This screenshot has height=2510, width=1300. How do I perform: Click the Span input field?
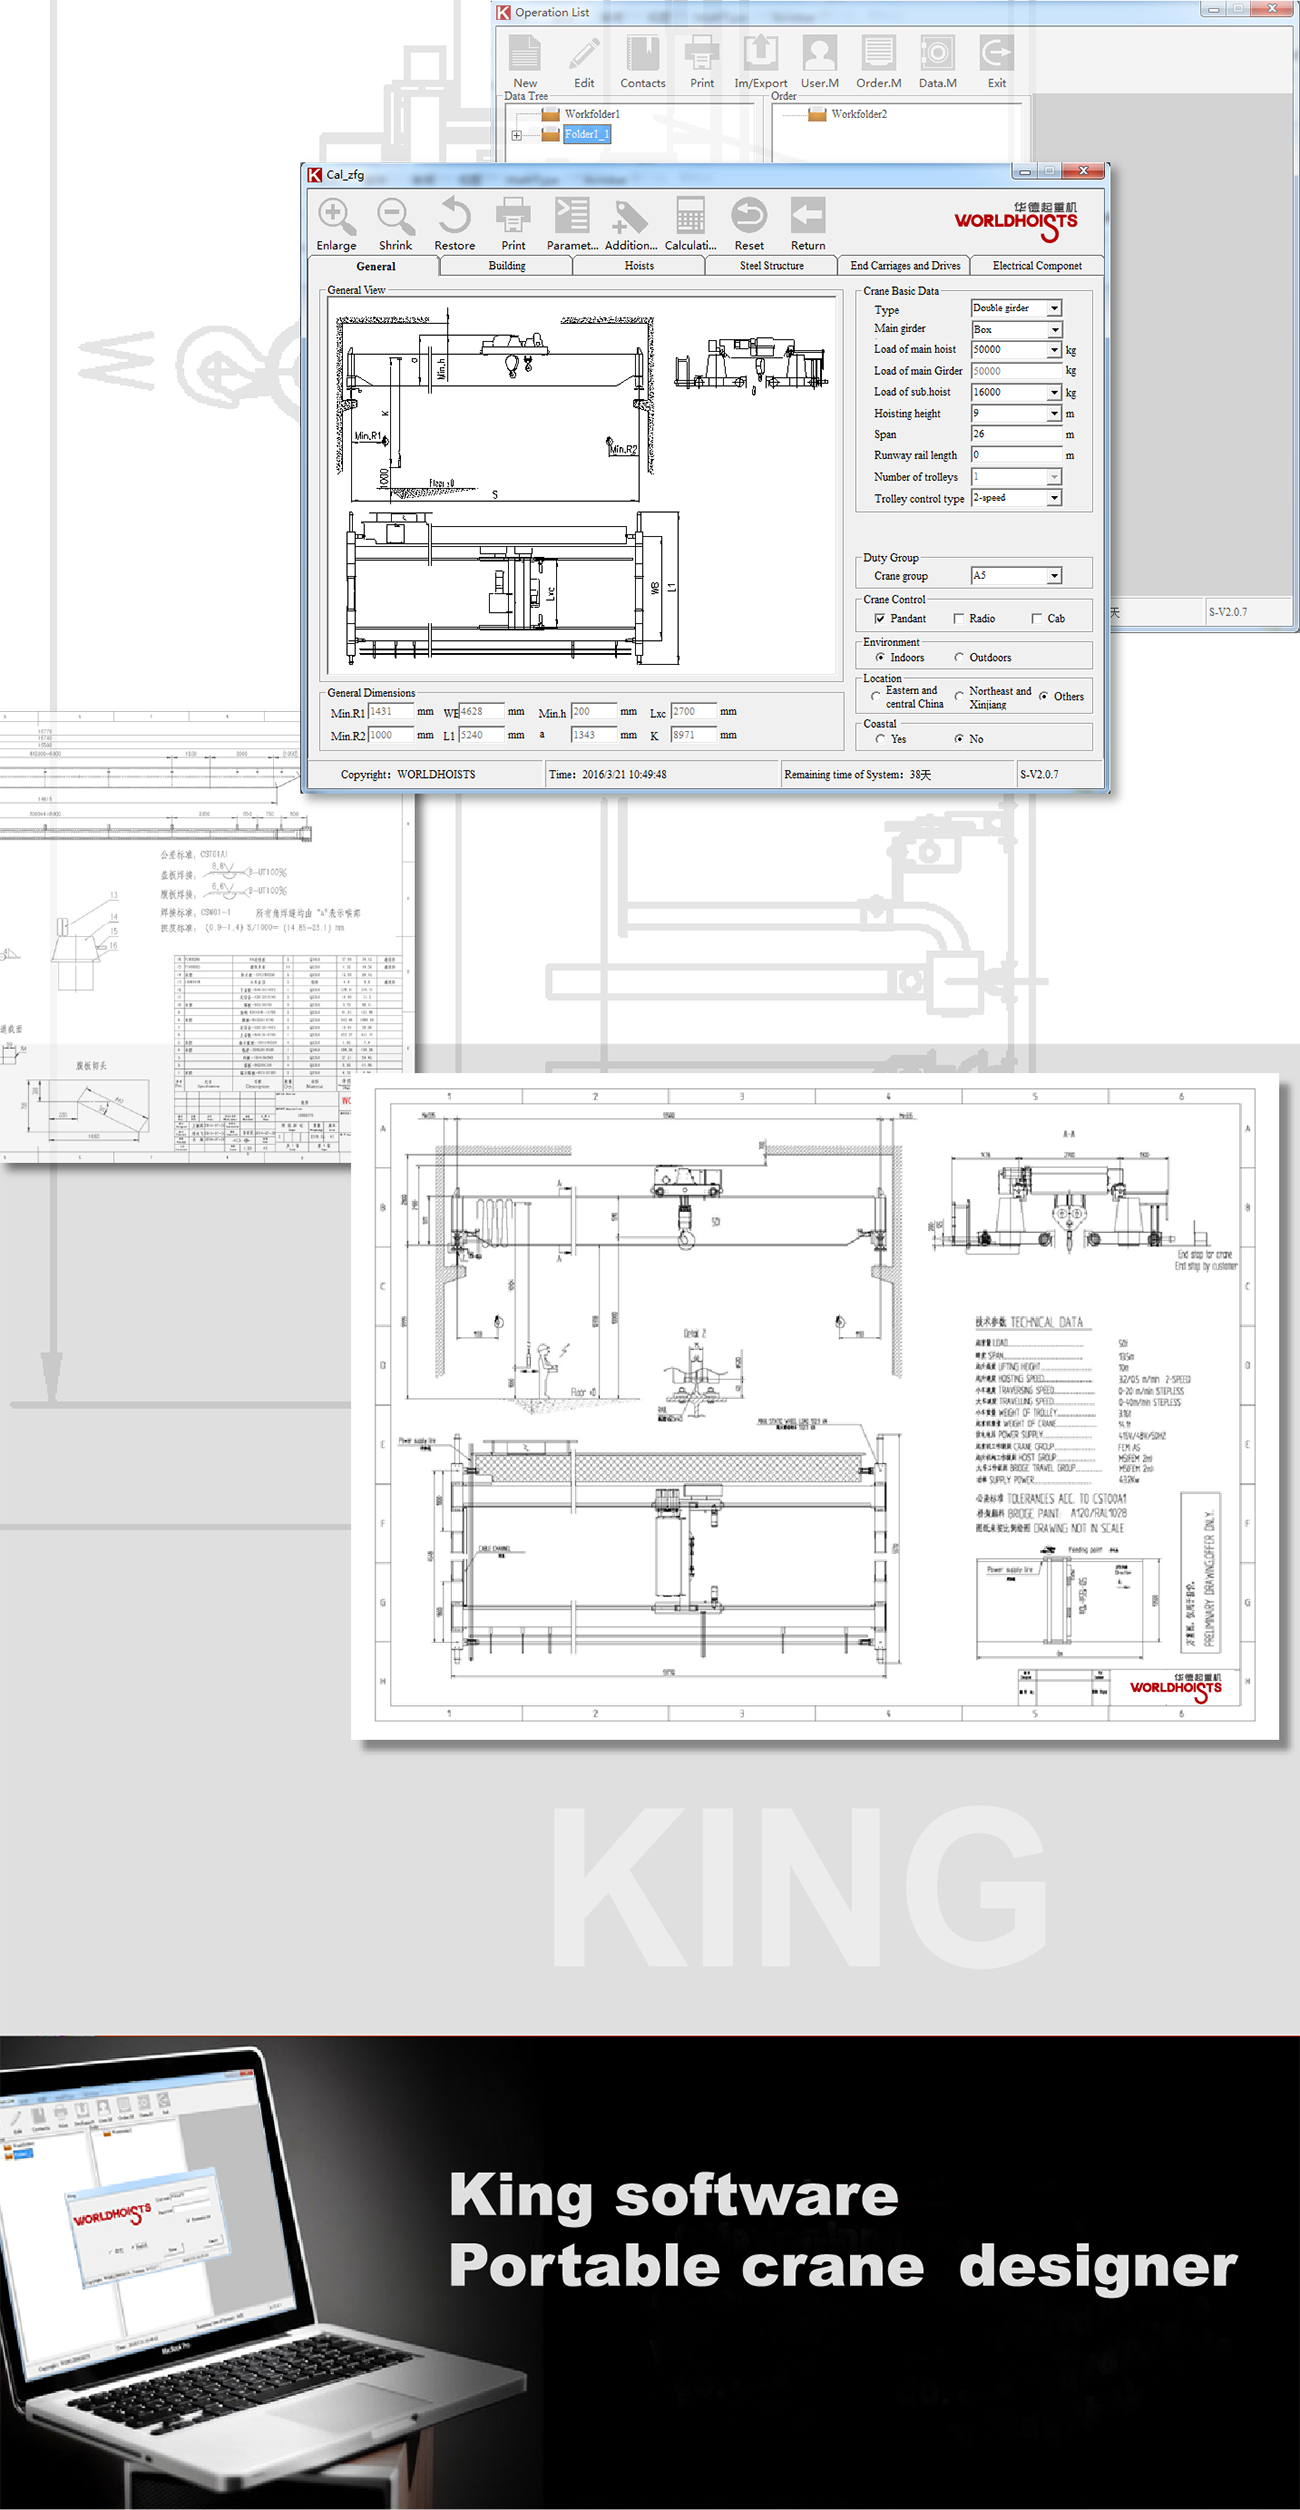pyautogui.click(x=1016, y=435)
